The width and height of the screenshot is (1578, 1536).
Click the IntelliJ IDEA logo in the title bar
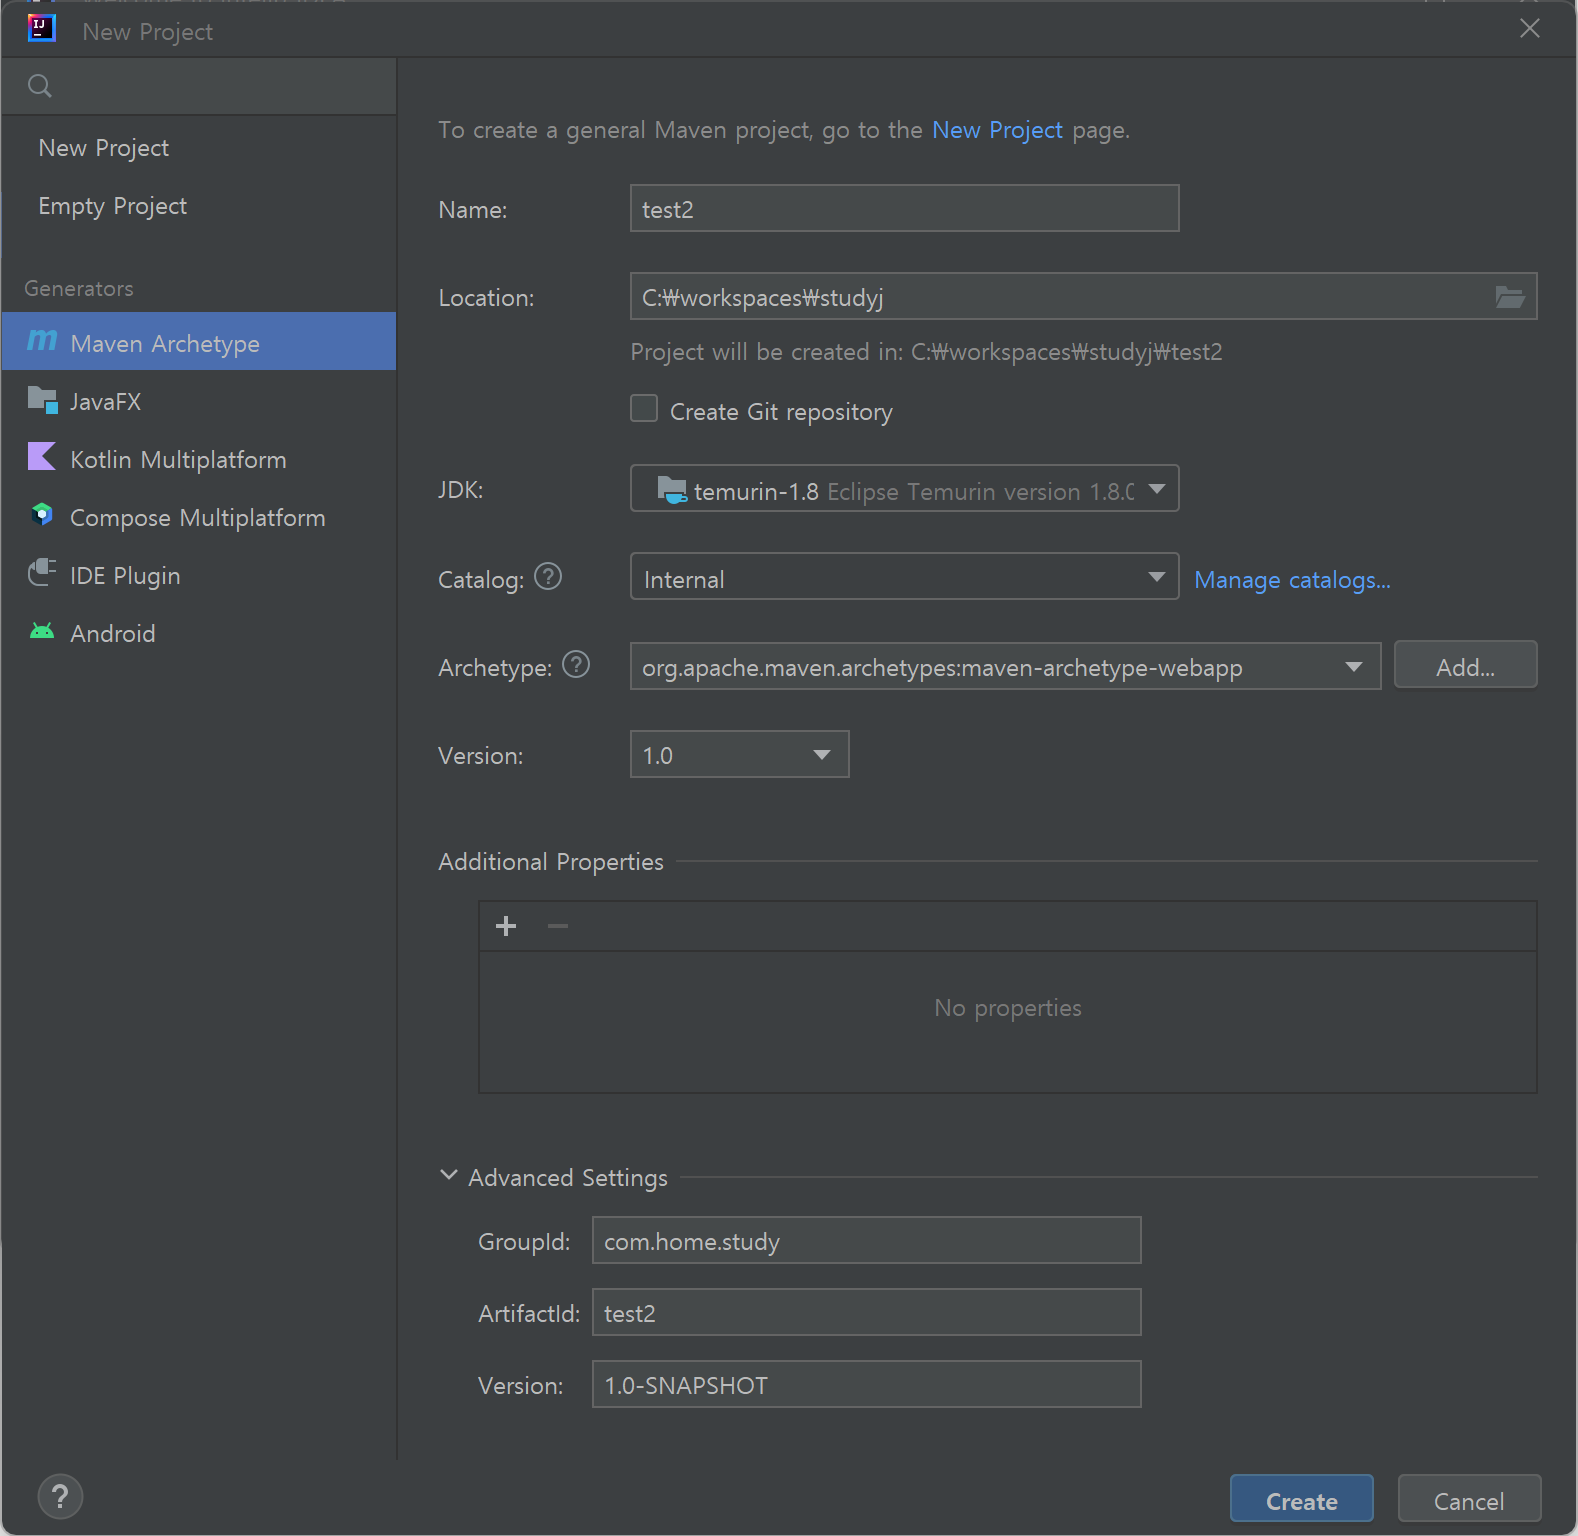(x=41, y=28)
